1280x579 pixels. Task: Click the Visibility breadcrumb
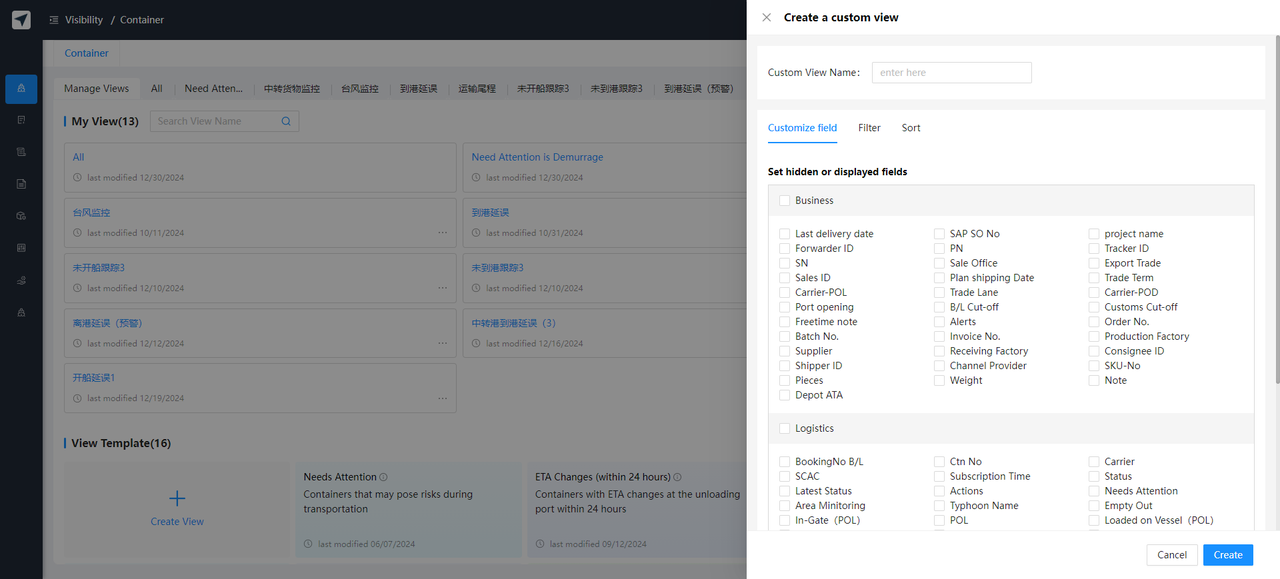point(84,20)
